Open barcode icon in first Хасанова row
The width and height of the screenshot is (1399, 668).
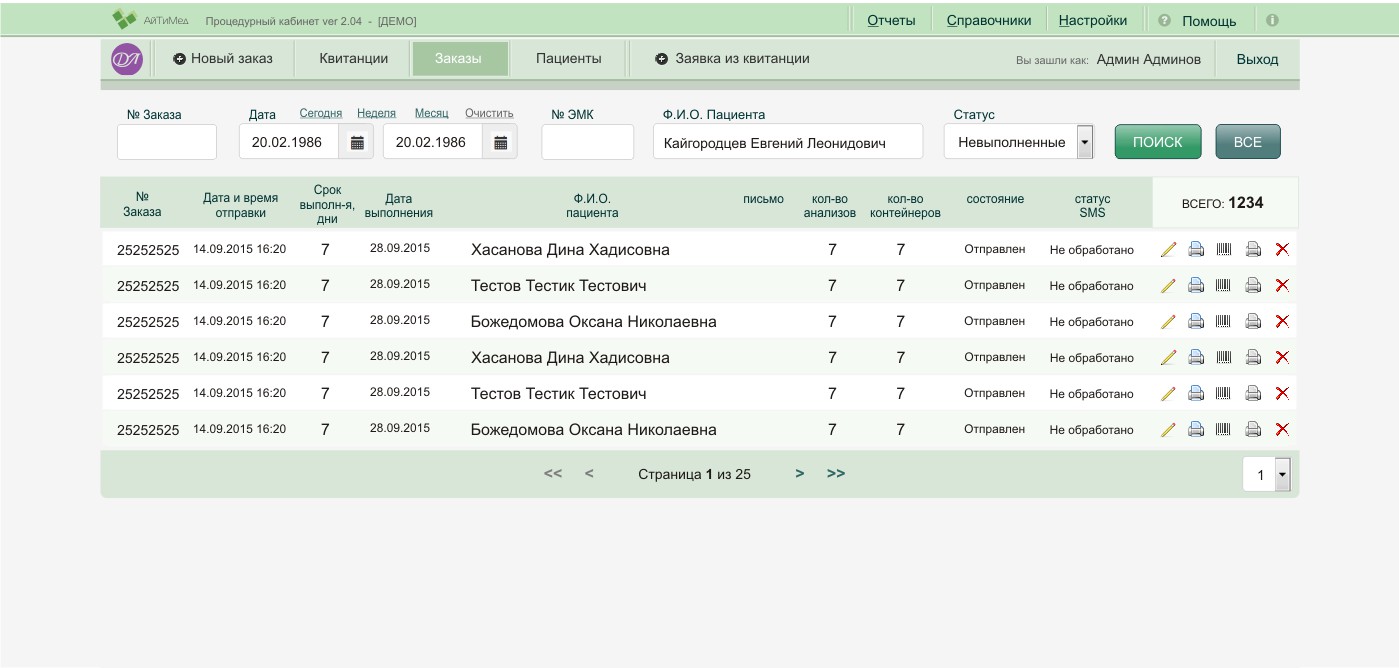pyautogui.click(x=1223, y=250)
